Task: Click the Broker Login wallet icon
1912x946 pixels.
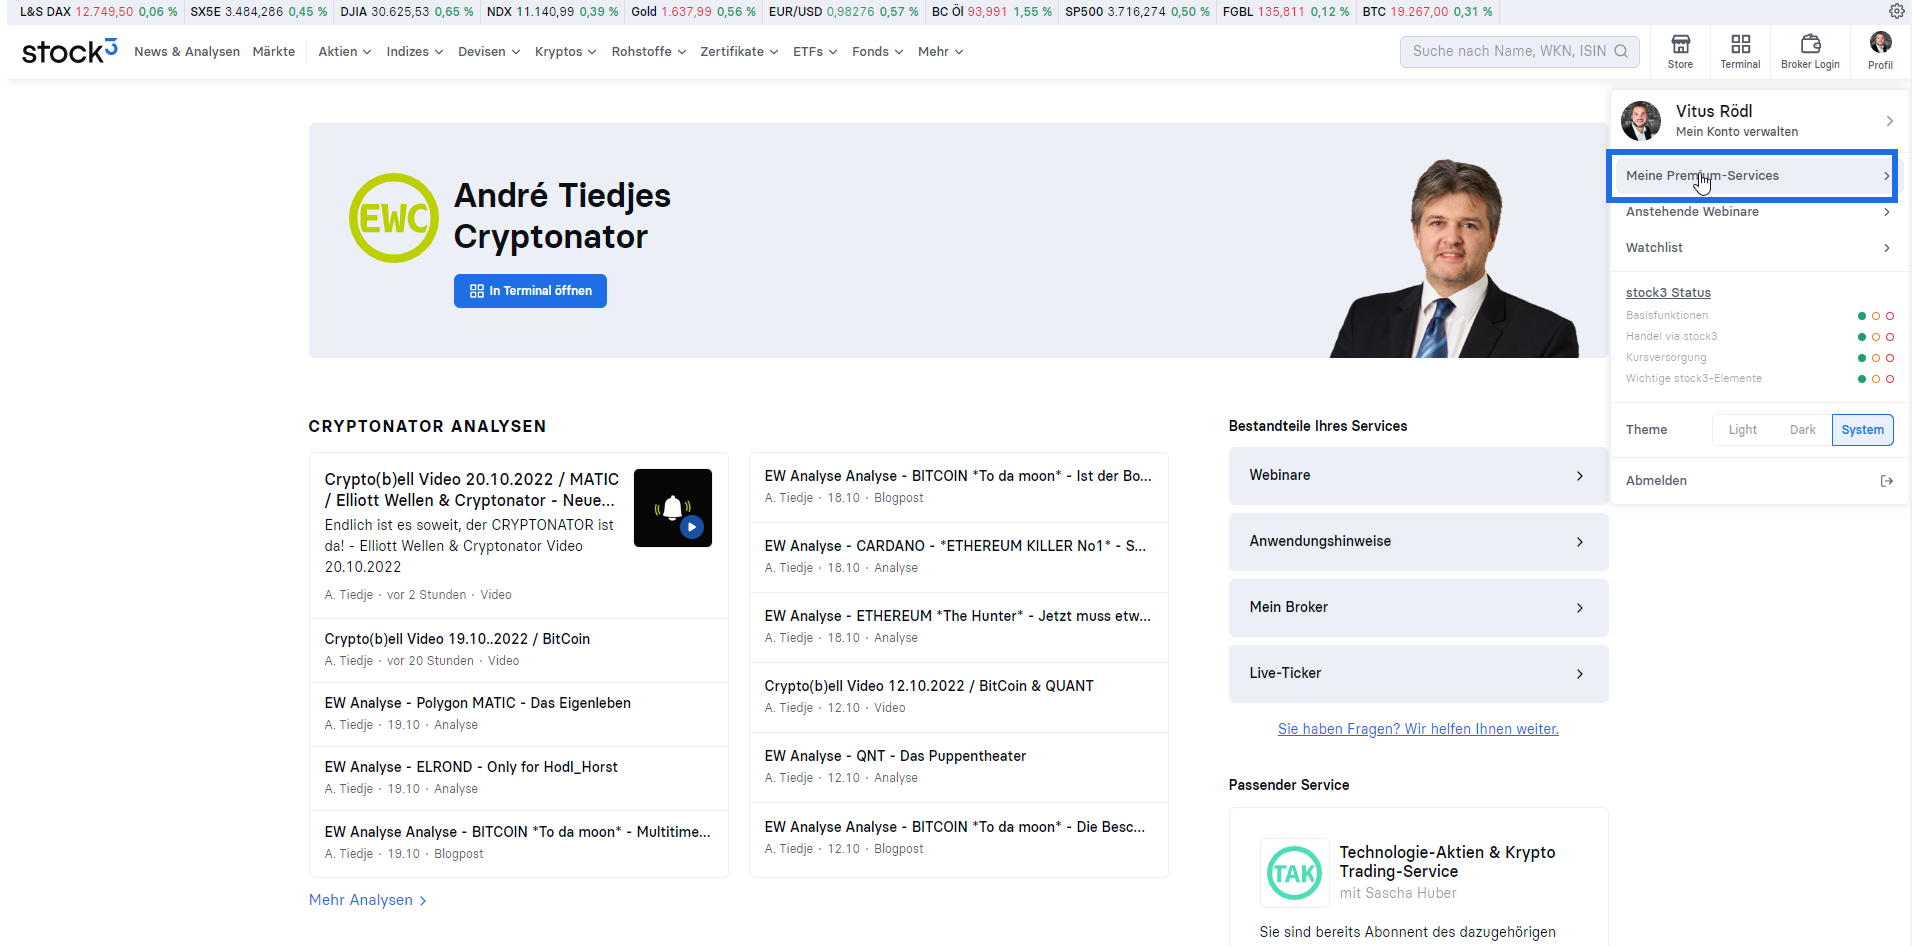Action: 1810,44
